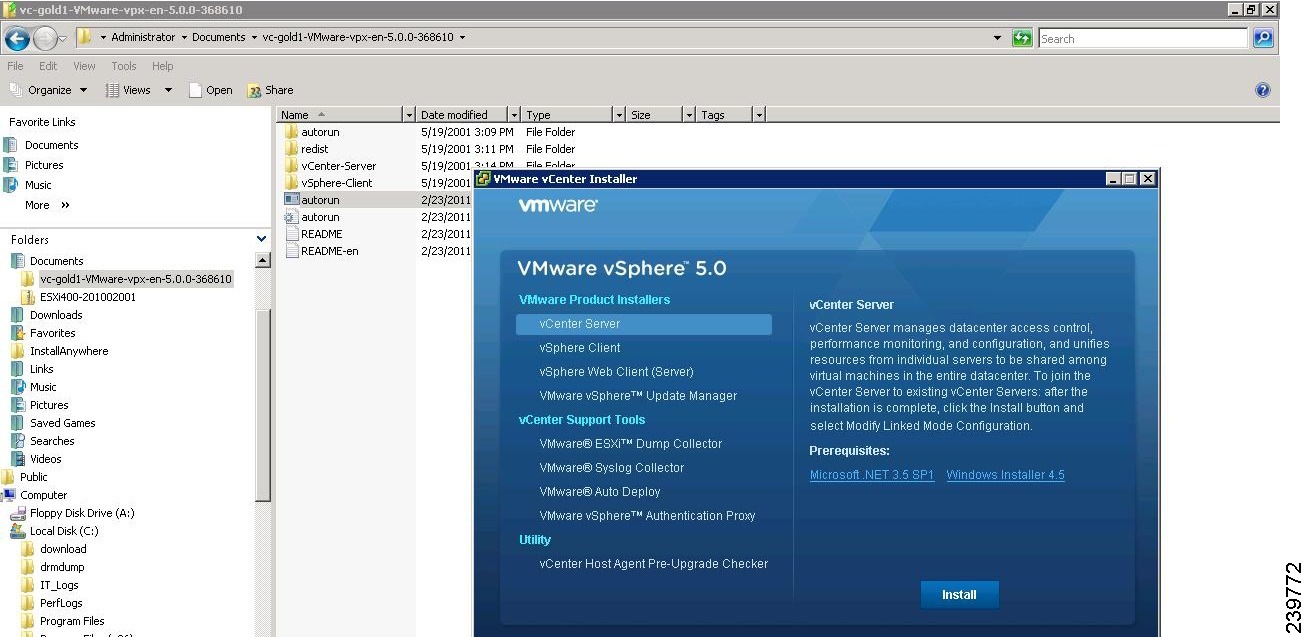Select ESXi400-201002001 folder in the tree
The width and height of the screenshot is (1306, 637).
[x=88, y=297]
